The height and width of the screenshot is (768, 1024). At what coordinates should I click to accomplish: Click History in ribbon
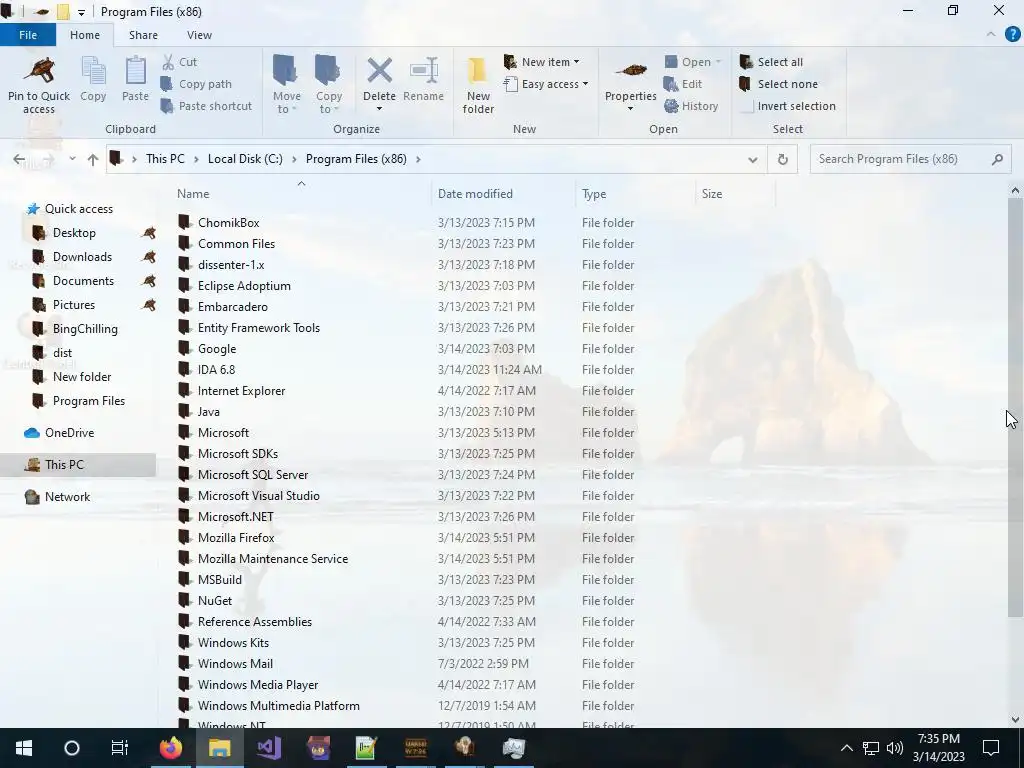[x=691, y=106]
